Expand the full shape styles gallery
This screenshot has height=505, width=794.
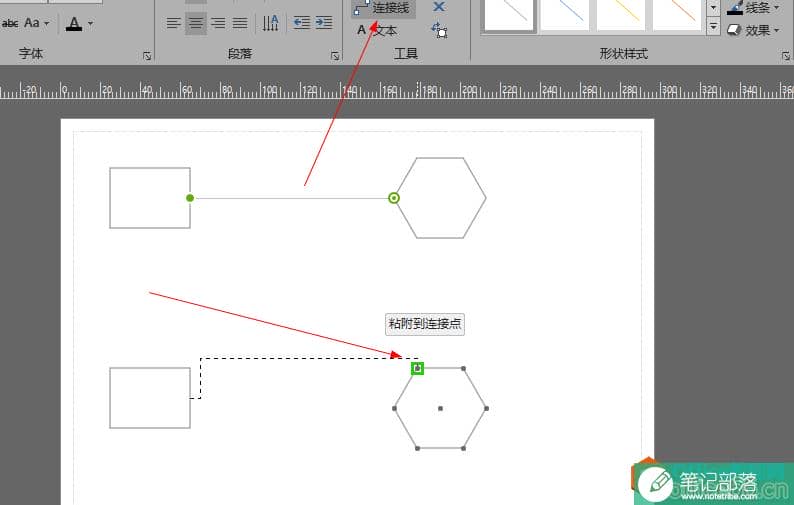[713, 26]
